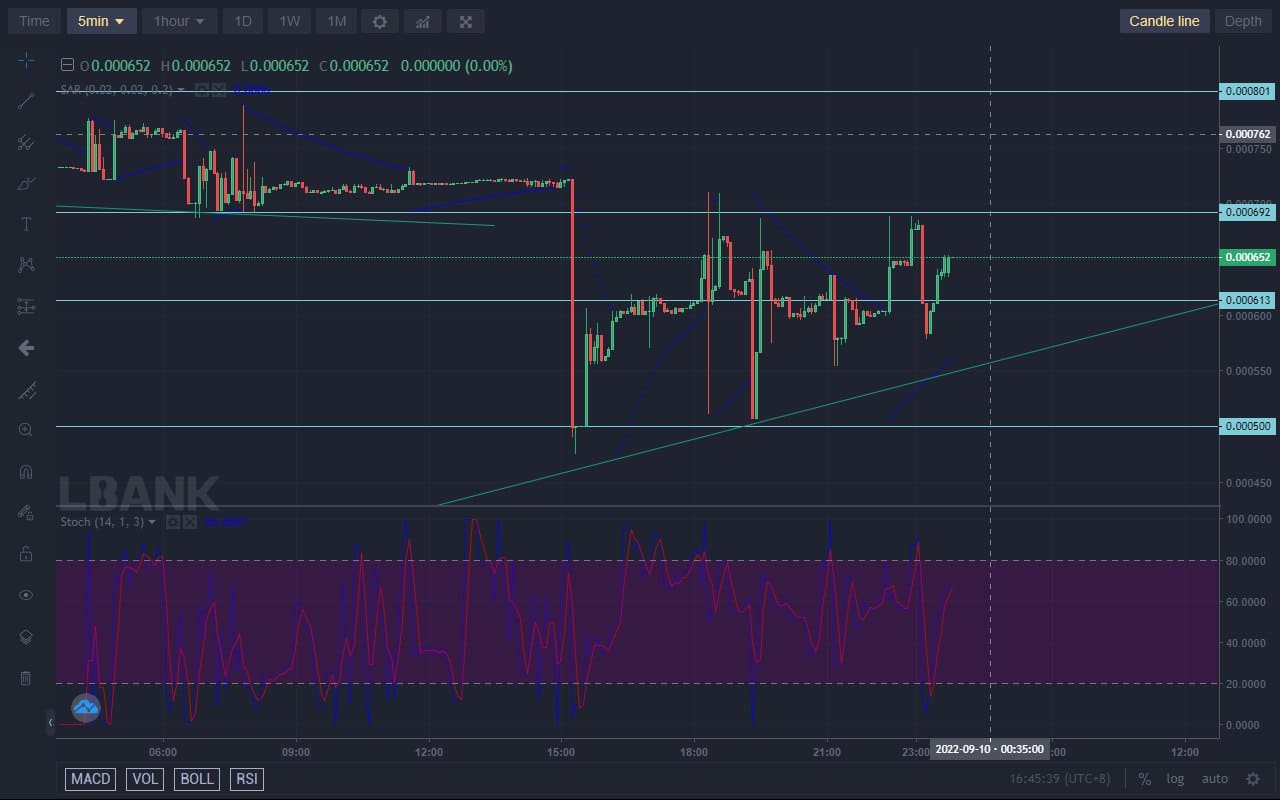Viewport: 1280px width, 800px height.
Task: Click the 0.000500 price line label
Action: point(1247,426)
